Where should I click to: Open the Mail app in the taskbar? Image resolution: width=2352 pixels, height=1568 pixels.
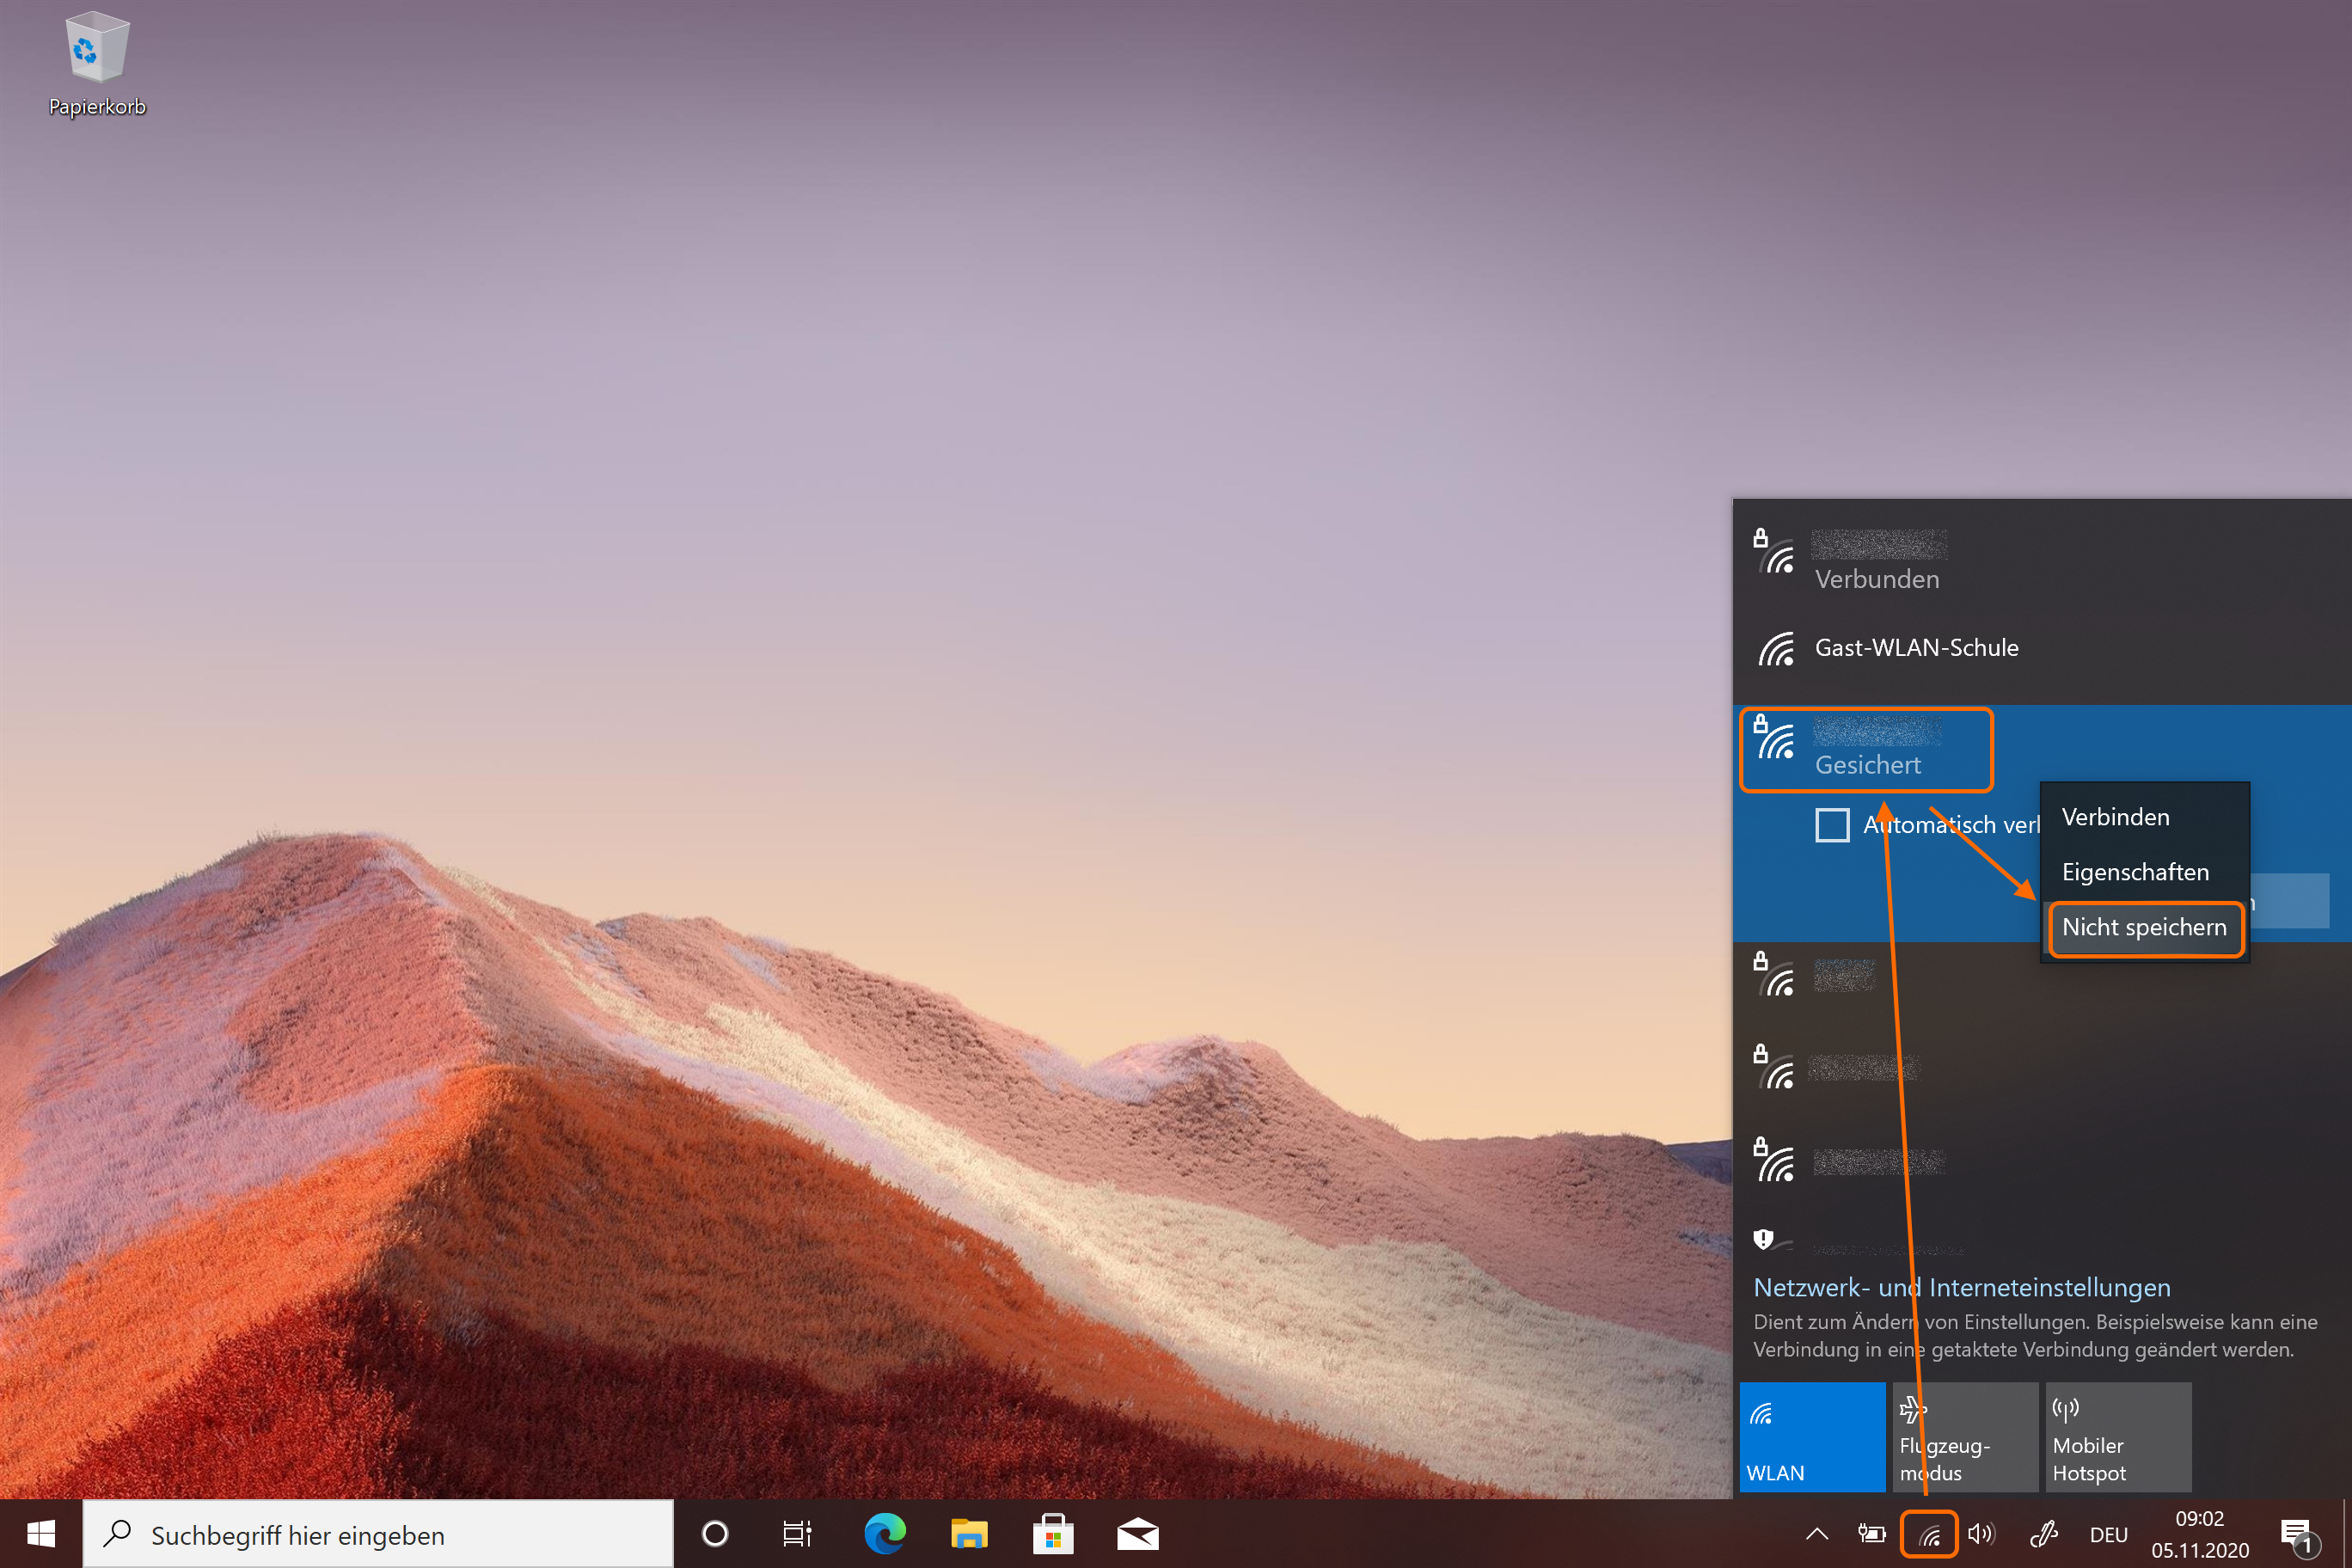coord(1137,1534)
